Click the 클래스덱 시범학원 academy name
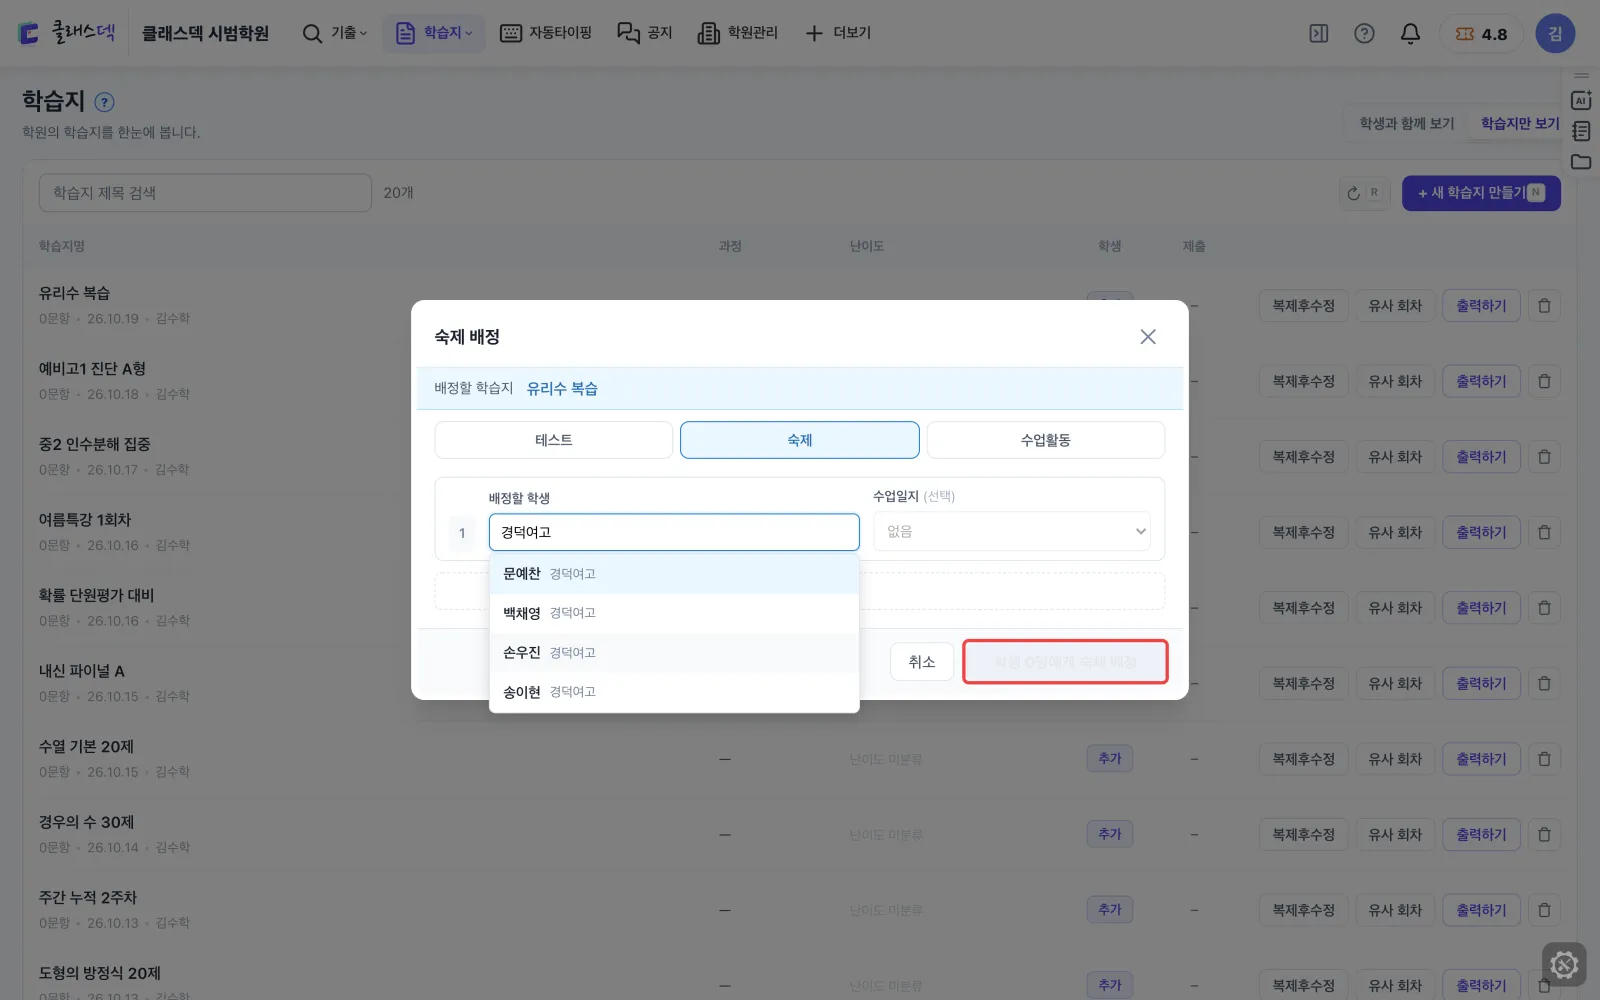Screen dimensions: 1600x1000 point(205,34)
